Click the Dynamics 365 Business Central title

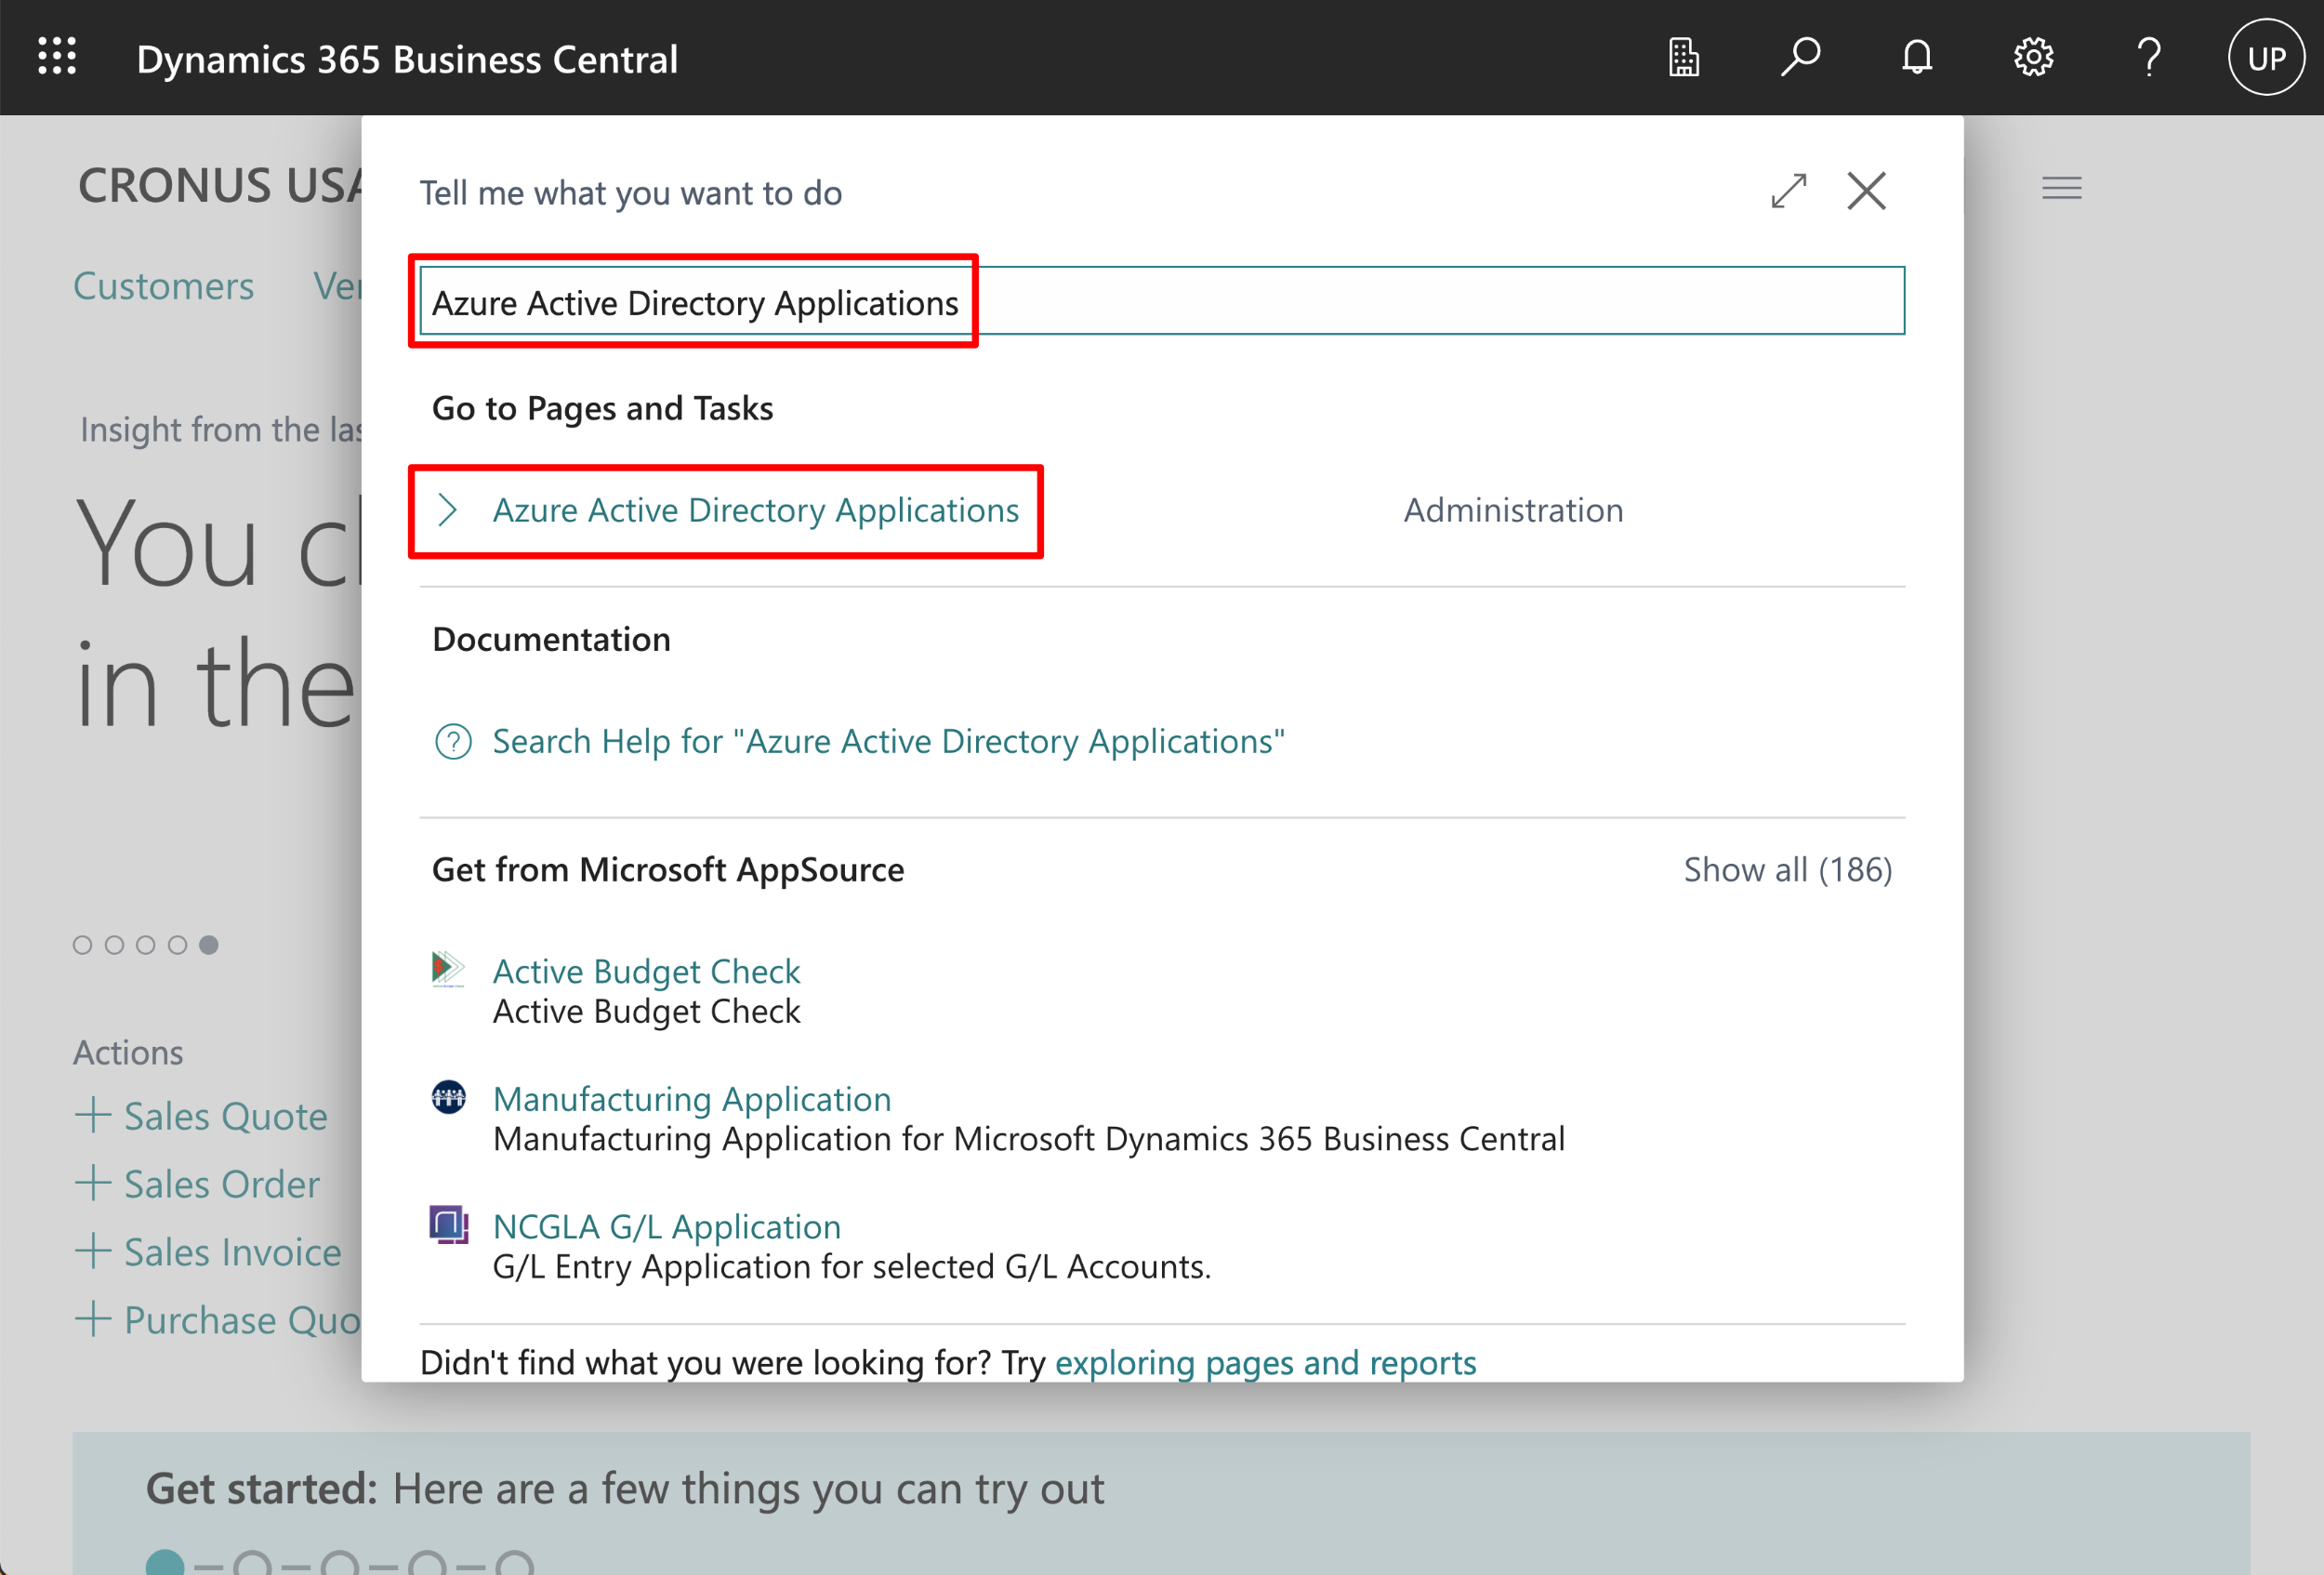tap(407, 59)
